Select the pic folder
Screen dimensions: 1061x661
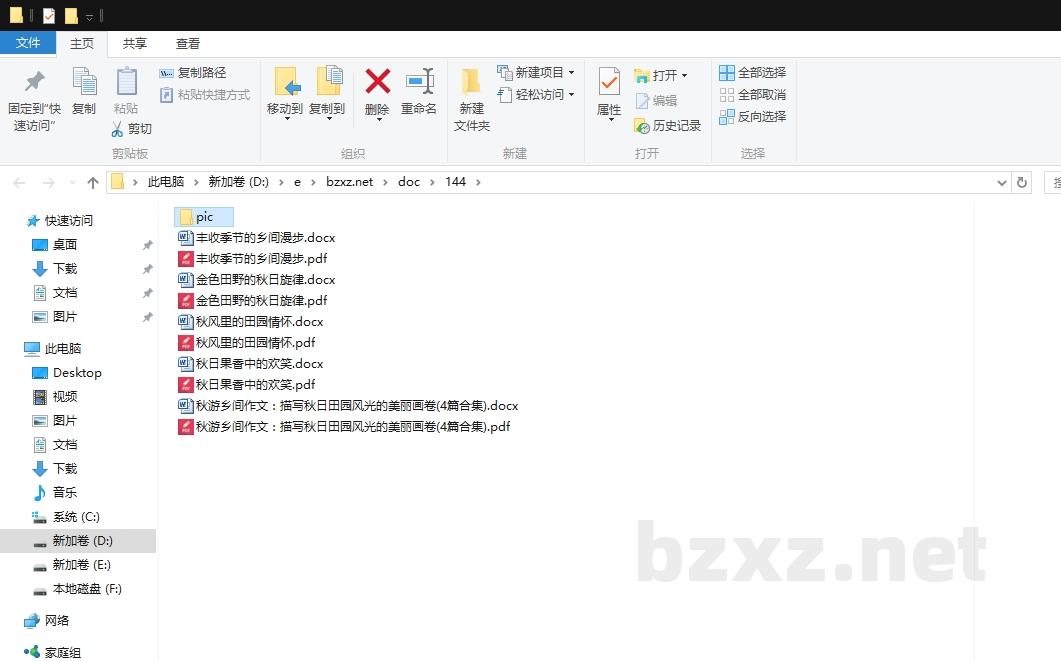pos(204,217)
